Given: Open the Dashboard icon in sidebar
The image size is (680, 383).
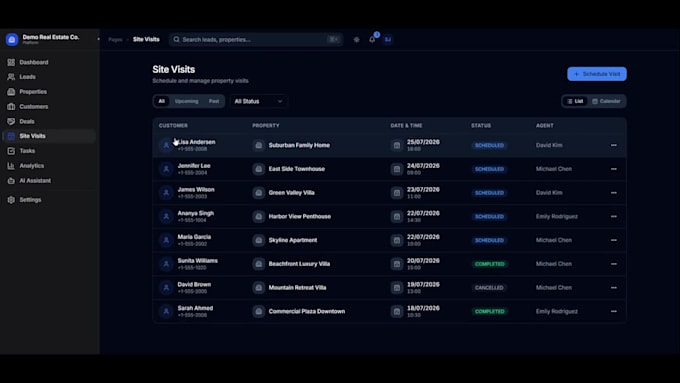Looking at the screenshot, I should (x=11, y=62).
